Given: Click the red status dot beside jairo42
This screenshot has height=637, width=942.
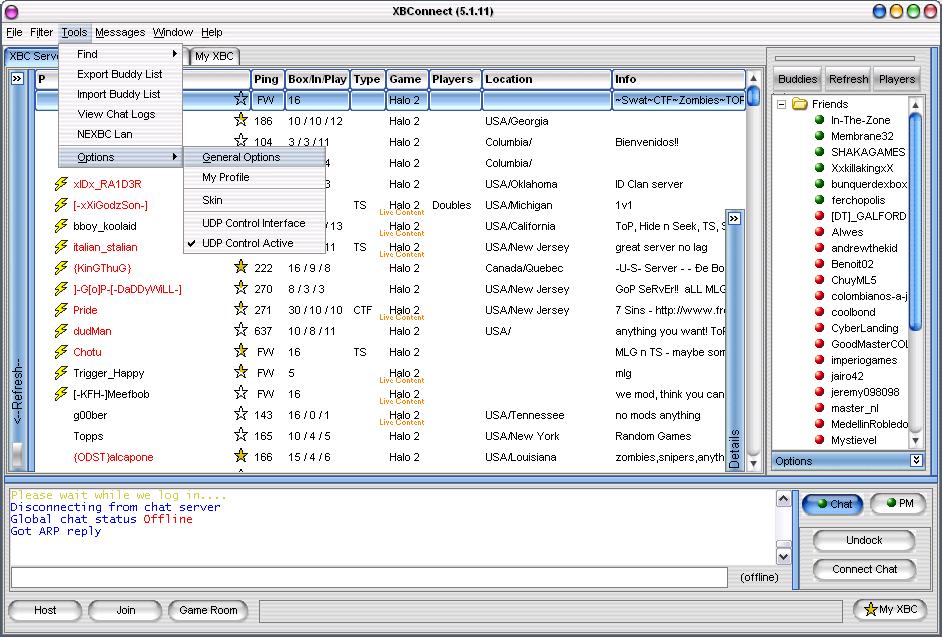Looking at the screenshot, I should click(x=819, y=376).
